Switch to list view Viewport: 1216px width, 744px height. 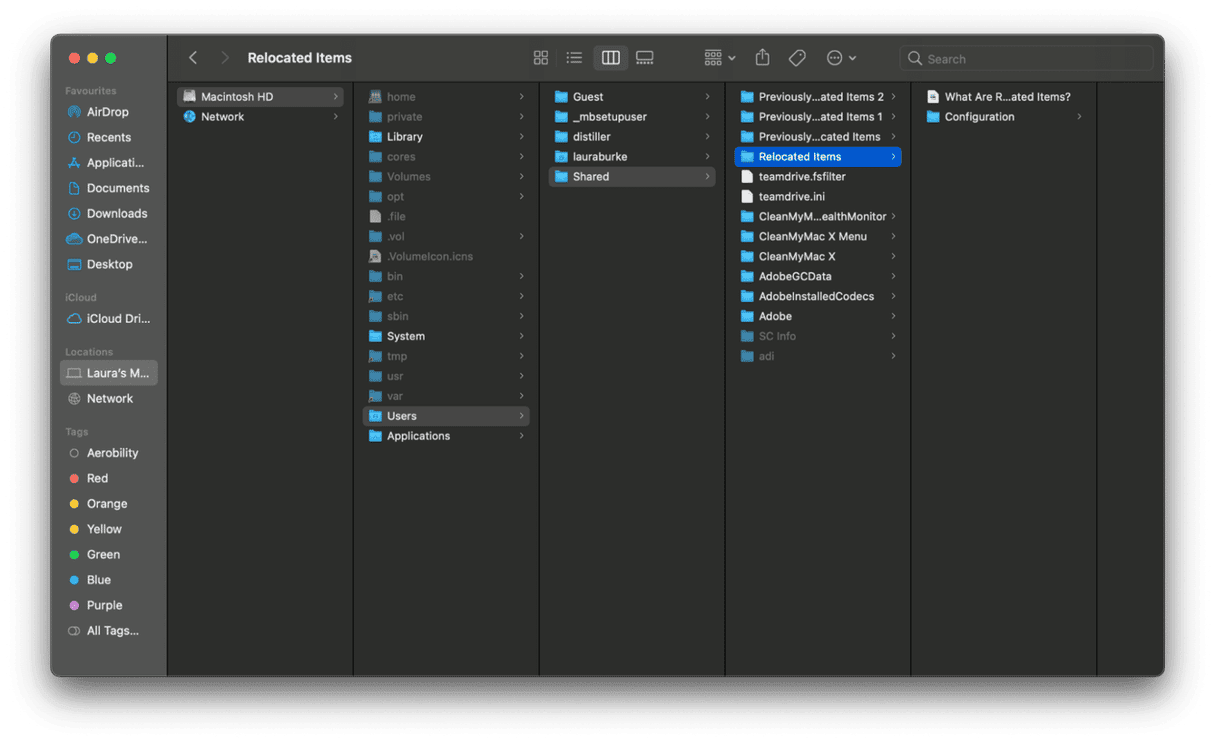coord(574,57)
